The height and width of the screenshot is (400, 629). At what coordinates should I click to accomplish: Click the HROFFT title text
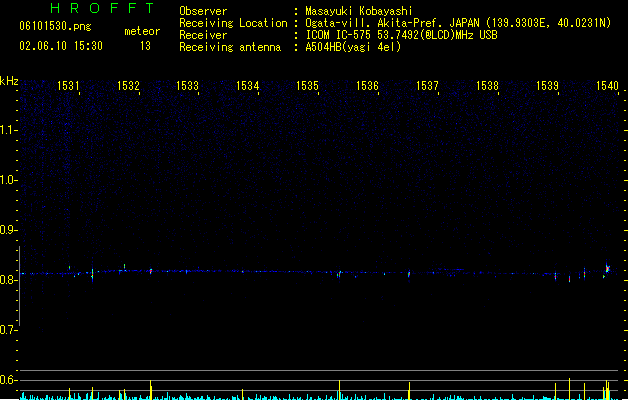[x=102, y=8]
